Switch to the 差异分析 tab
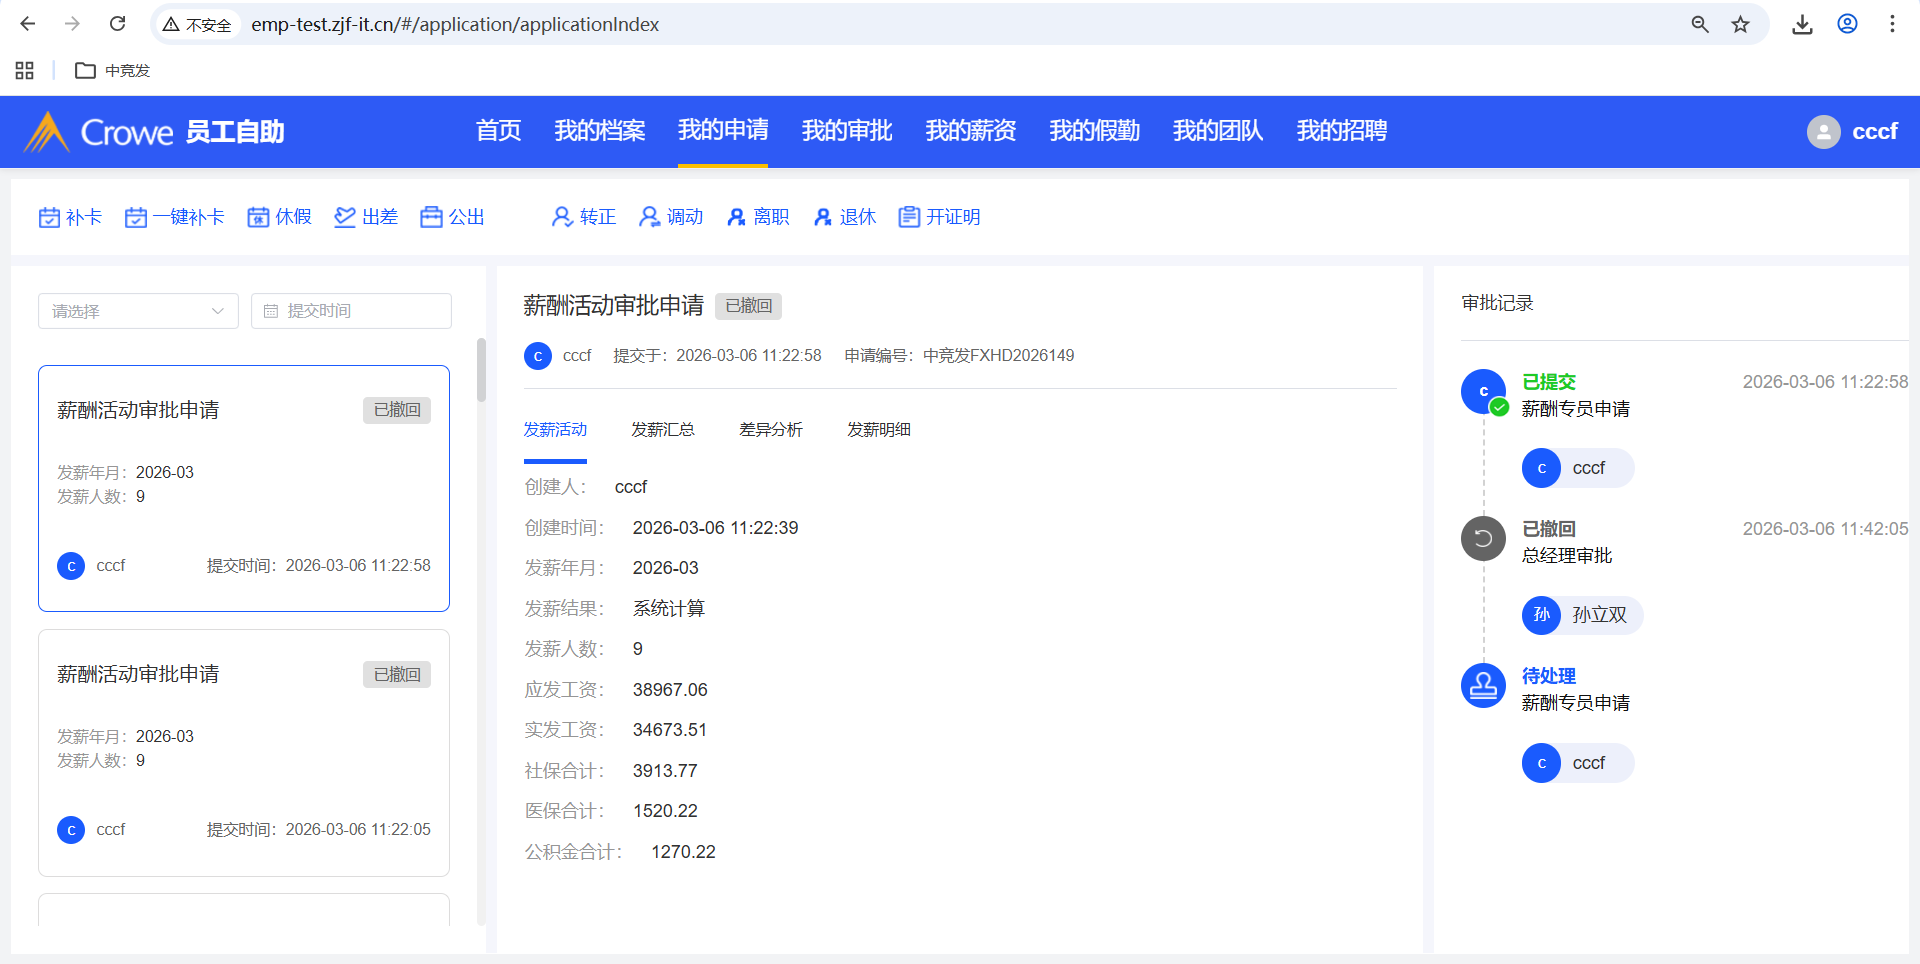The width and height of the screenshot is (1920, 964). coord(770,430)
